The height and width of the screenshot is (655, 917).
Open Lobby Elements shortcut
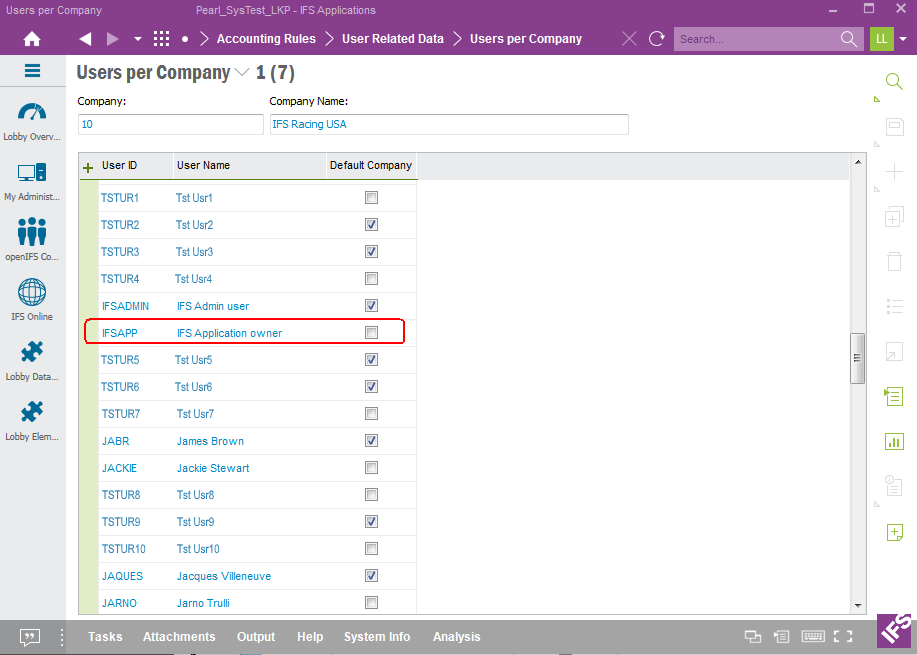[32, 421]
